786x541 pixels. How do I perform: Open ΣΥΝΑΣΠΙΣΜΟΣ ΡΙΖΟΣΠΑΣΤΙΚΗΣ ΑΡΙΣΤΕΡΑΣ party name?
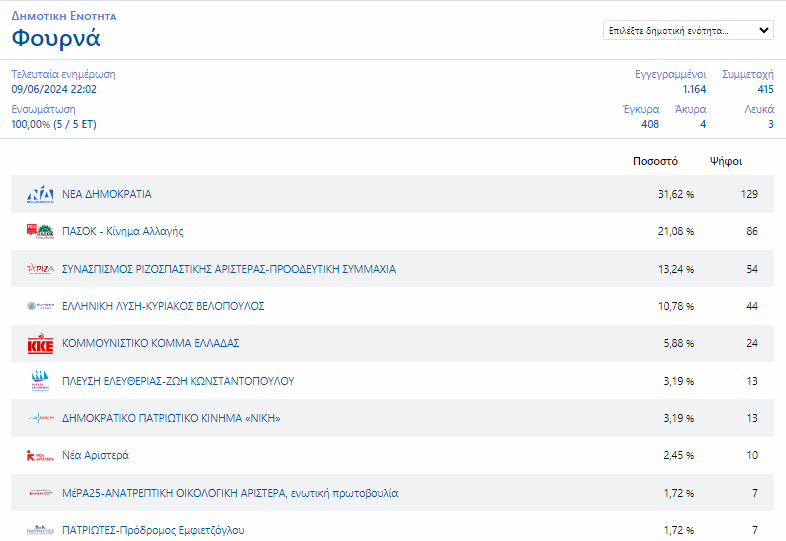point(229,269)
